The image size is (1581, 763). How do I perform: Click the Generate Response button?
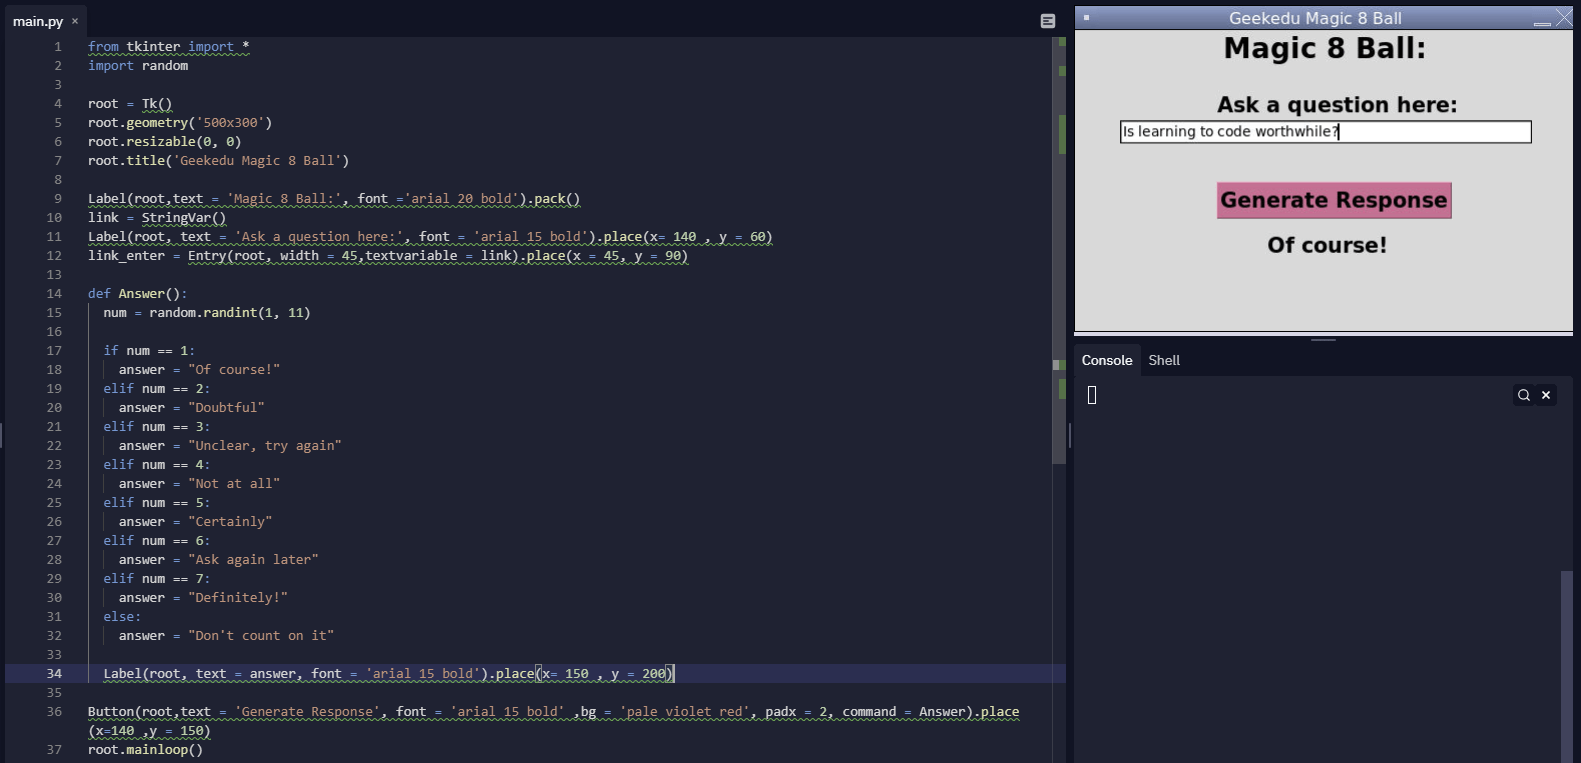[1334, 200]
